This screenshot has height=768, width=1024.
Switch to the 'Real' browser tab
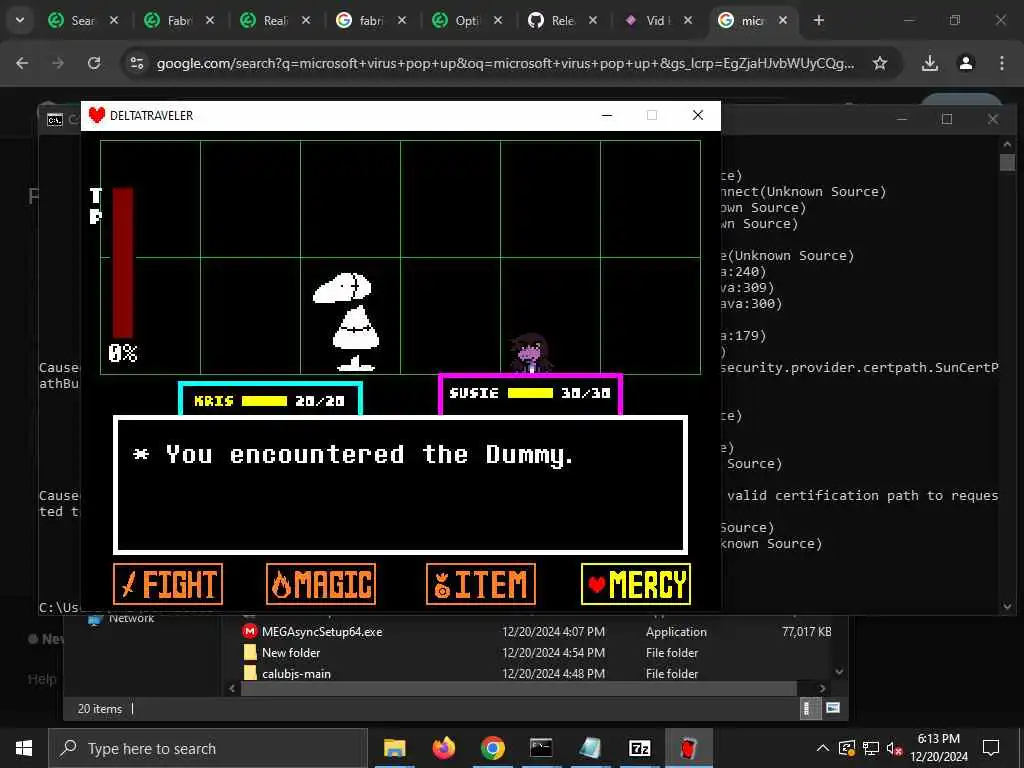[x=276, y=20]
